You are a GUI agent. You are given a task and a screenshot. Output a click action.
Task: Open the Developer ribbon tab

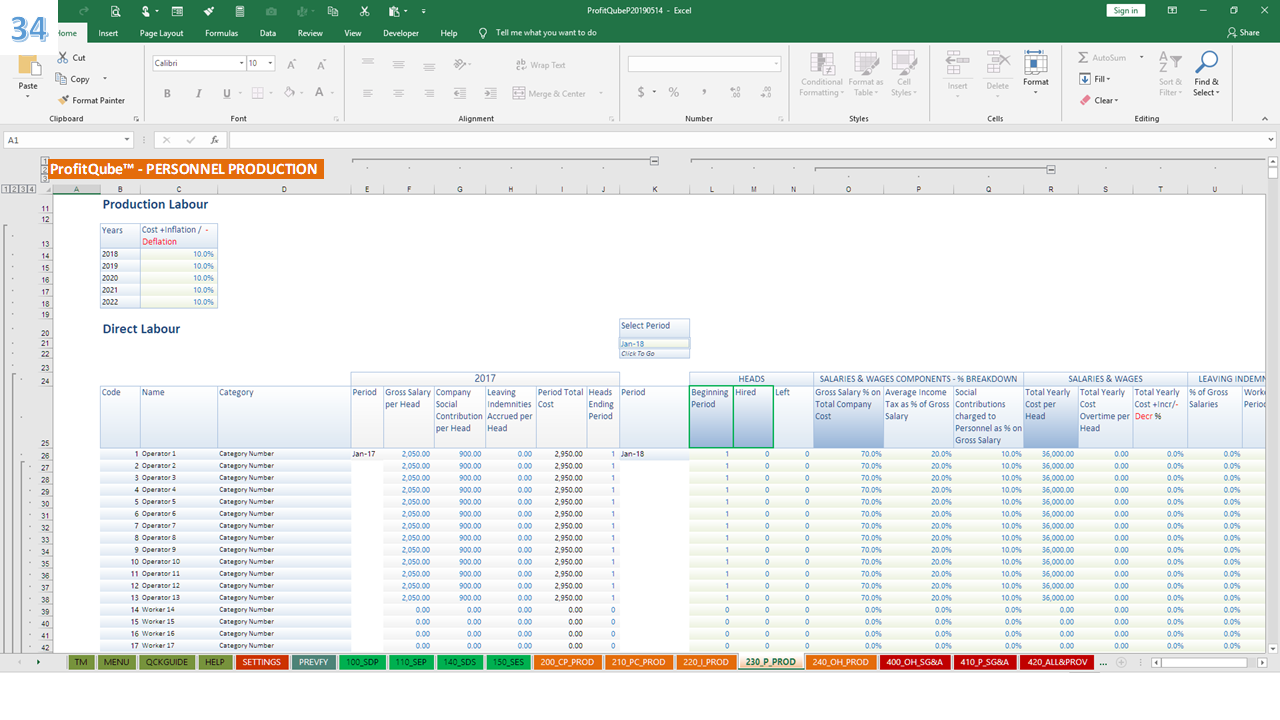coord(401,33)
